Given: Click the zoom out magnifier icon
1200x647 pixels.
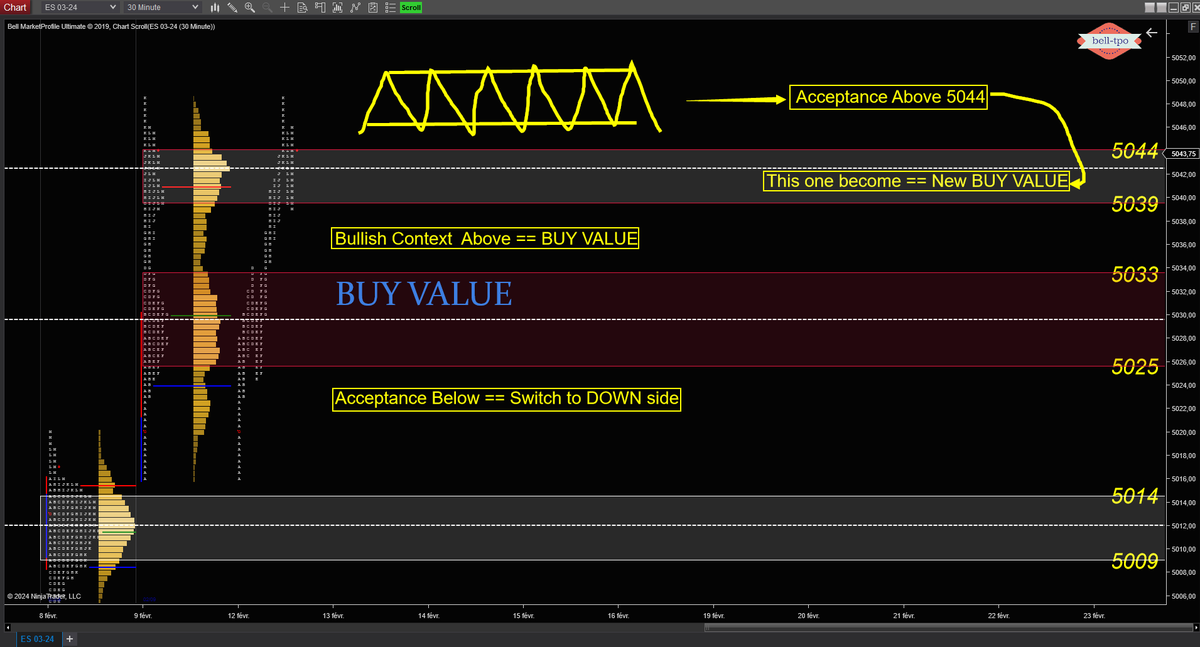Looking at the screenshot, I should point(268,7).
